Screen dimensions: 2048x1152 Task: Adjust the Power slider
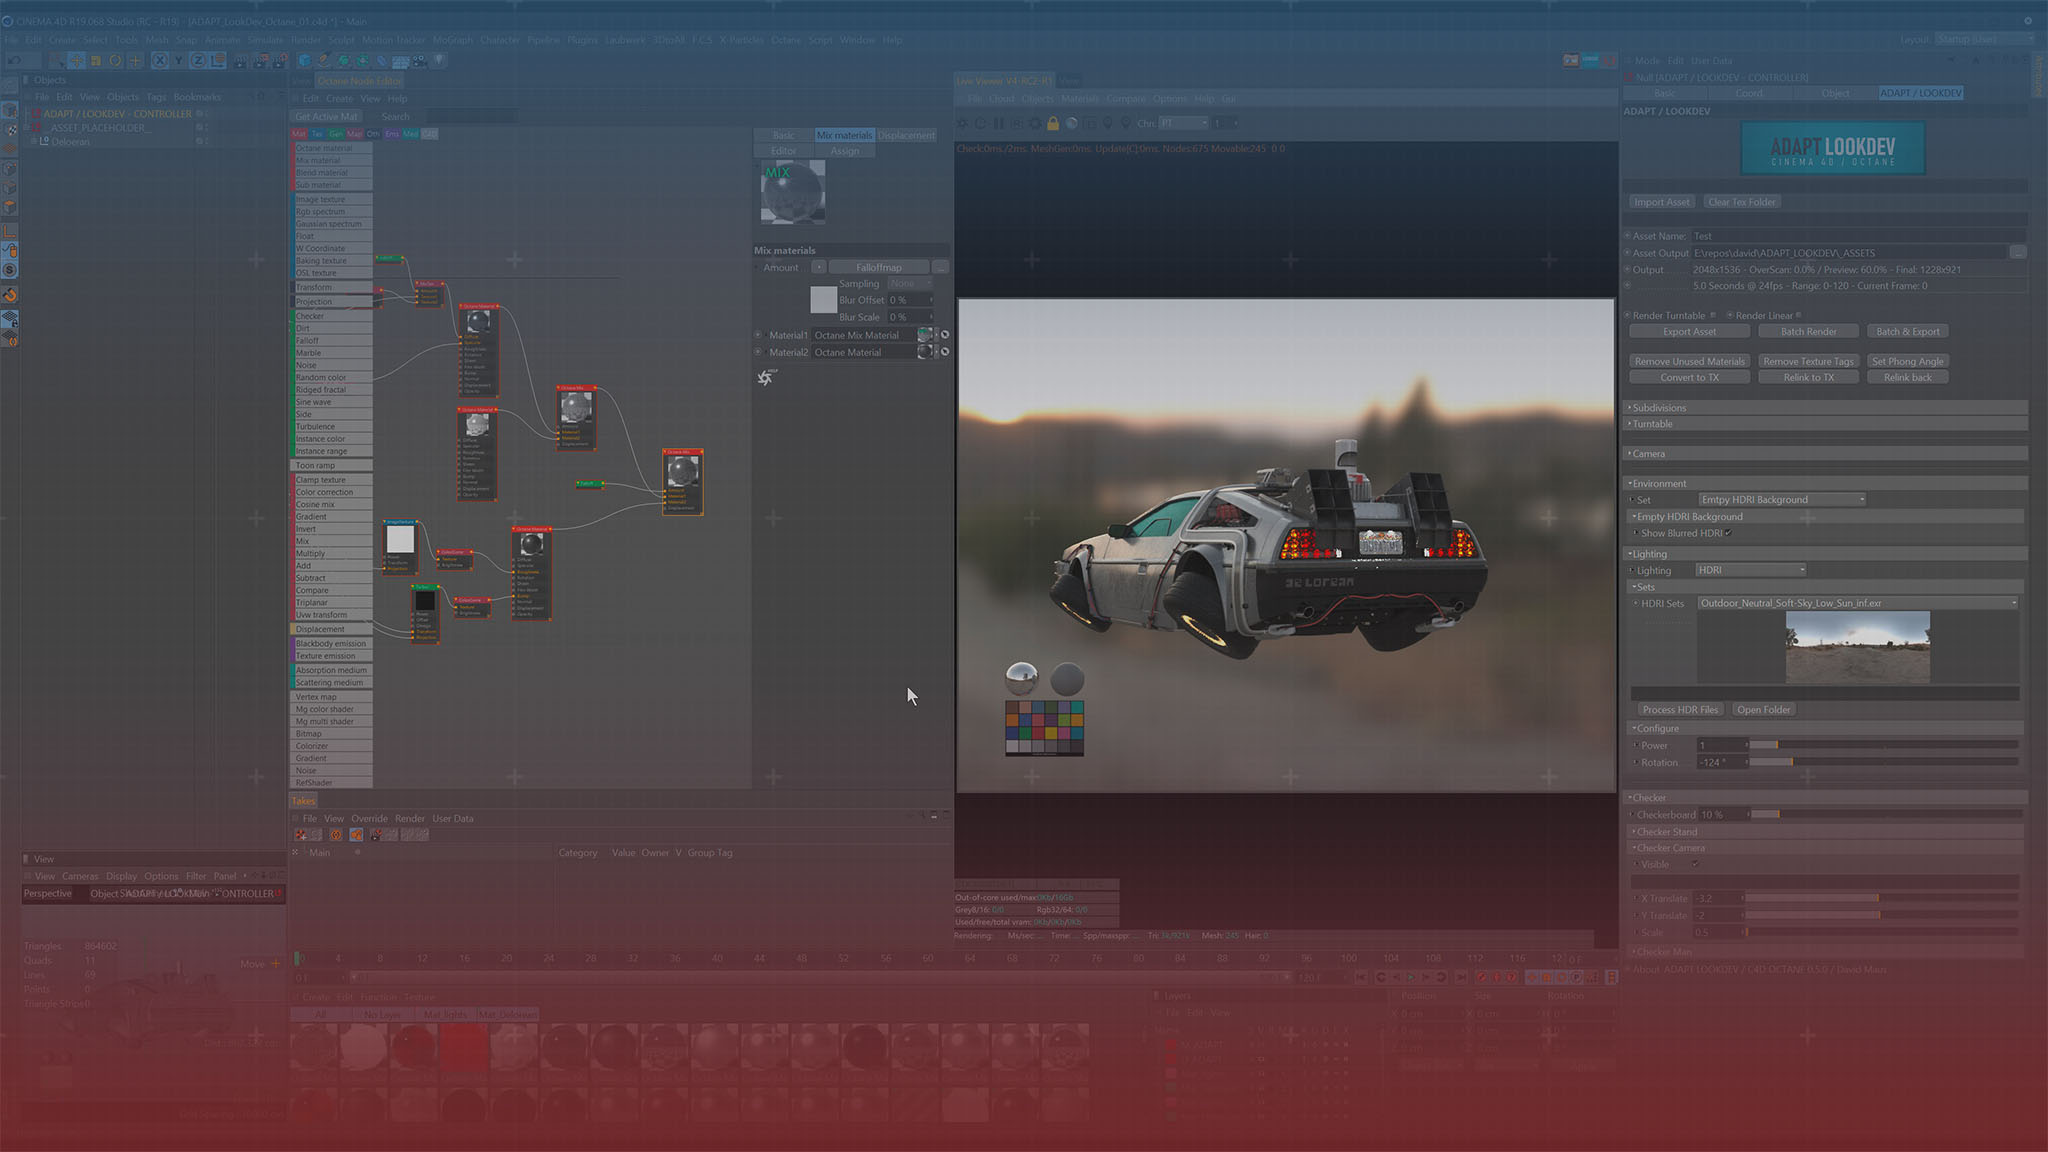click(x=1883, y=745)
